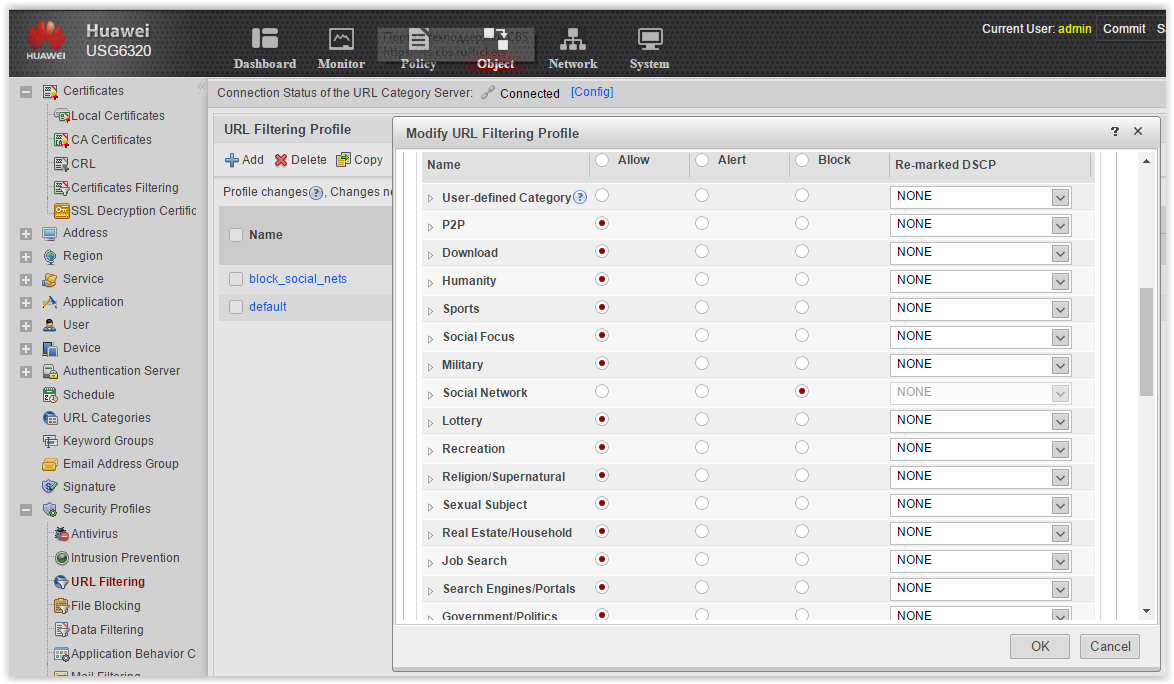
Task: Select all profiles header checkbox
Action: tap(236, 235)
